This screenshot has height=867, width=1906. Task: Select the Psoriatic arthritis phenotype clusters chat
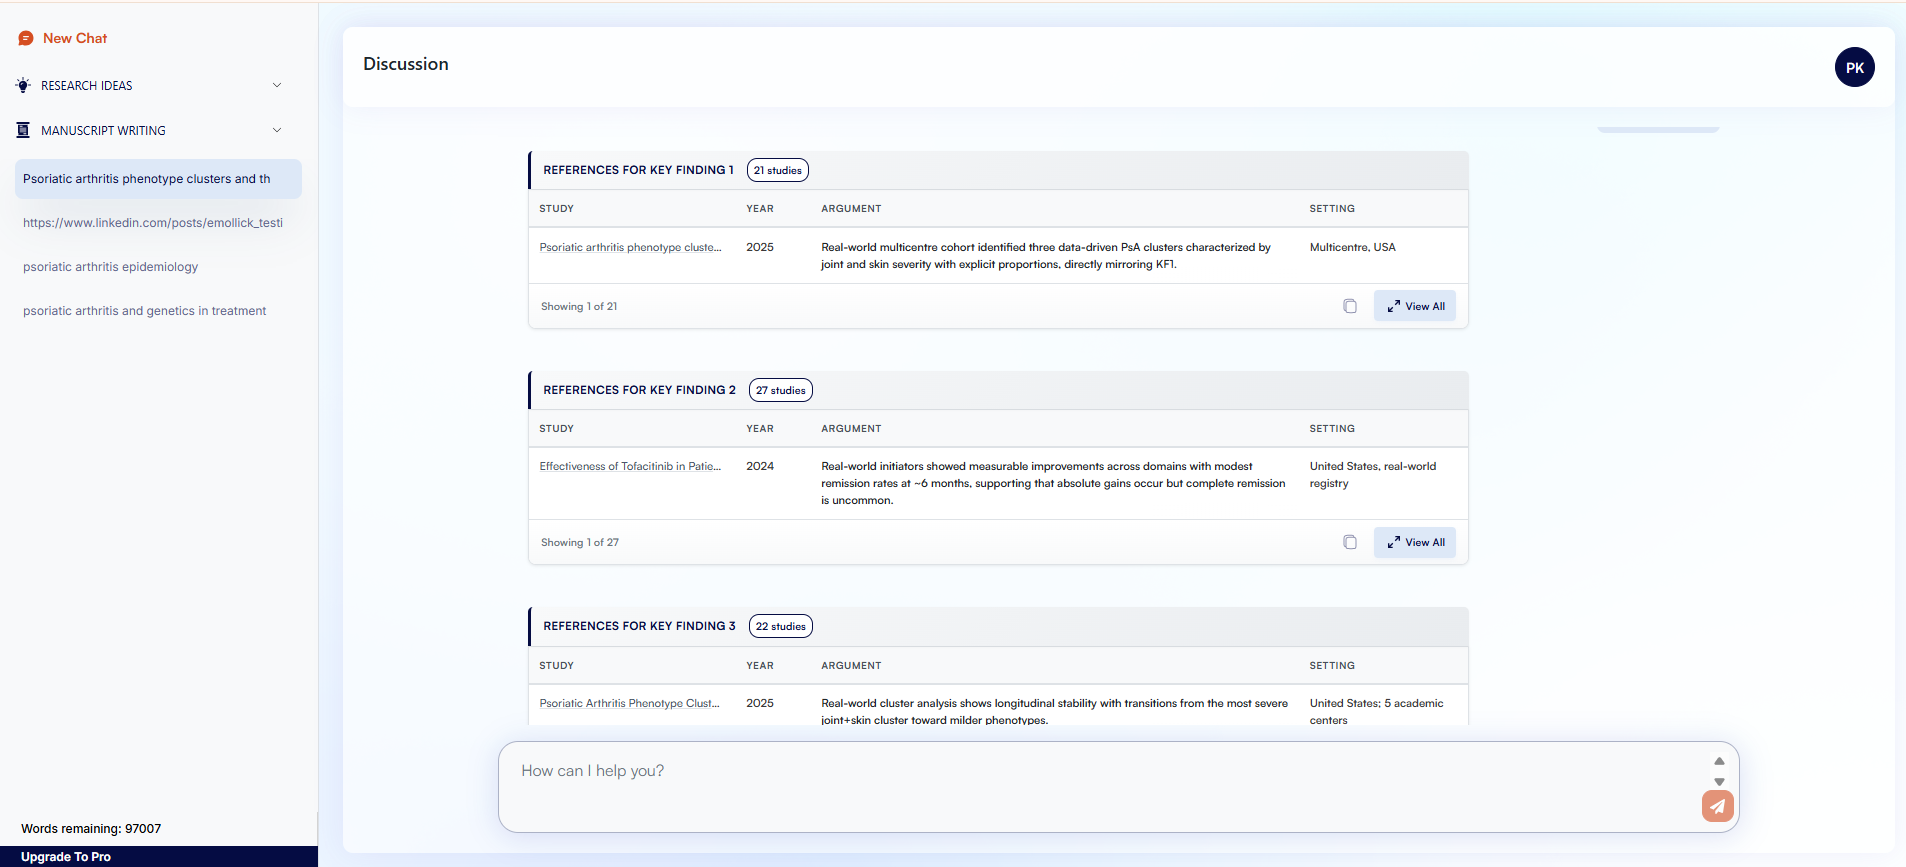[158, 179]
